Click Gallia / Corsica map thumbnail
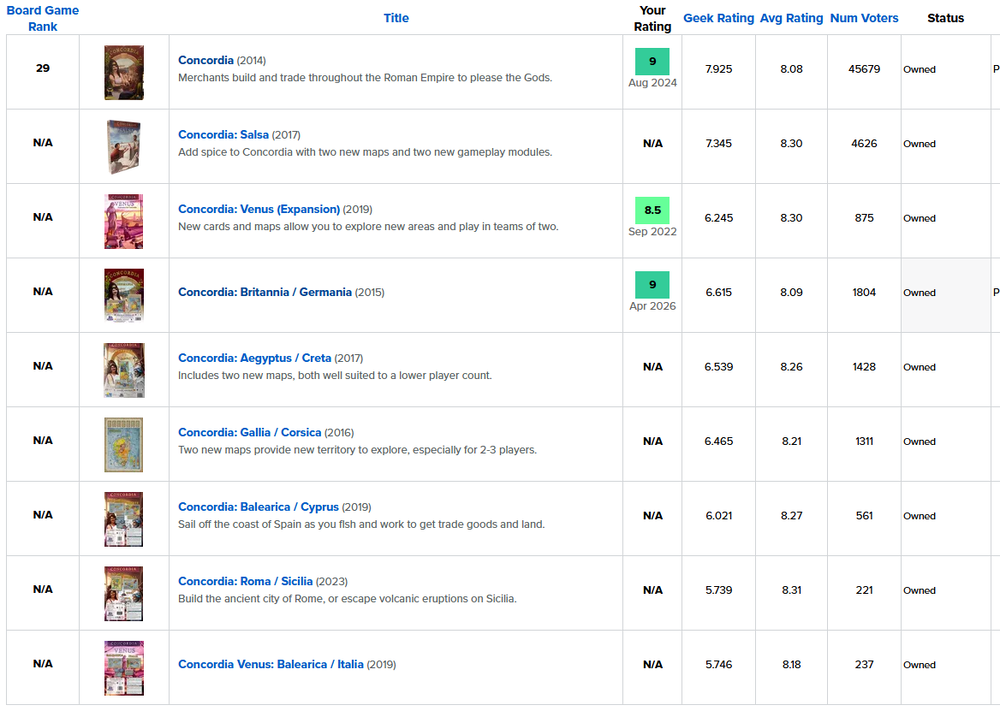The width and height of the screenshot is (1000, 717). coord(124,445)
